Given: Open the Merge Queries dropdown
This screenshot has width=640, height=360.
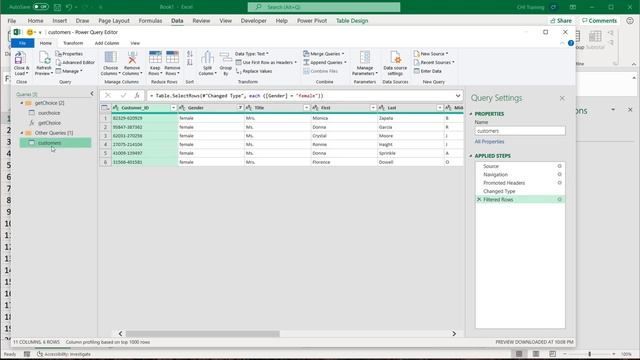Looking at the screenshot, I should pos(324,53).
